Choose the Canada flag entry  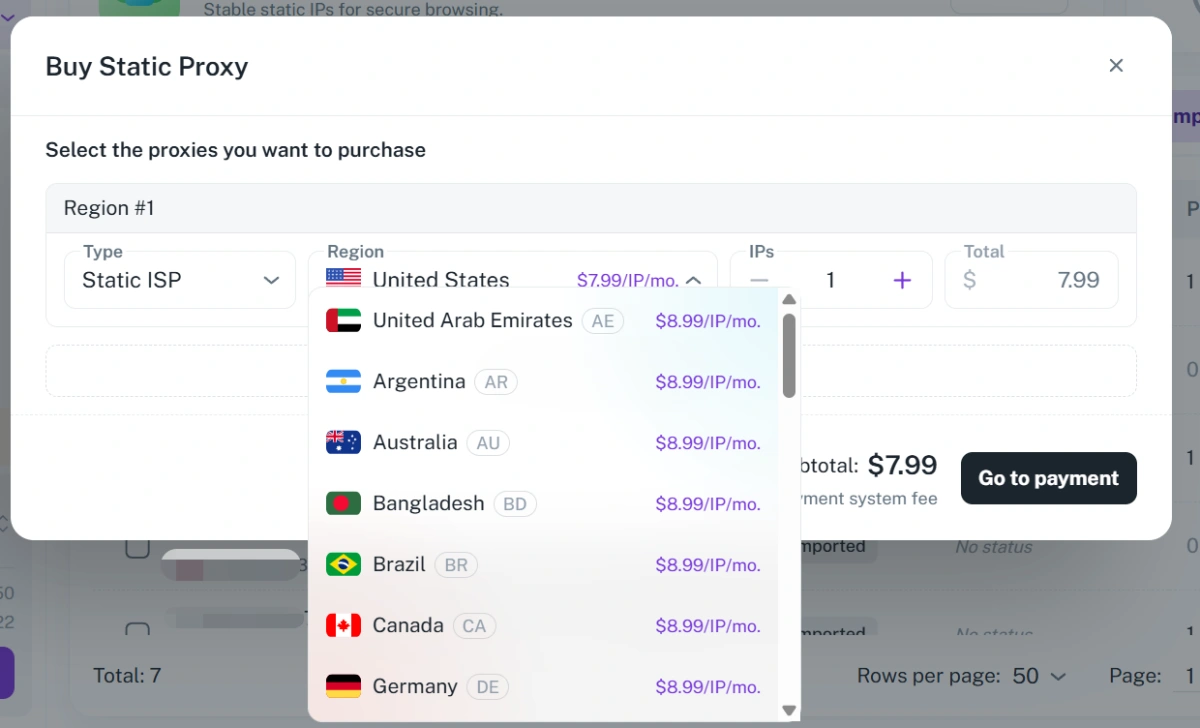click(x=343, y=626)
